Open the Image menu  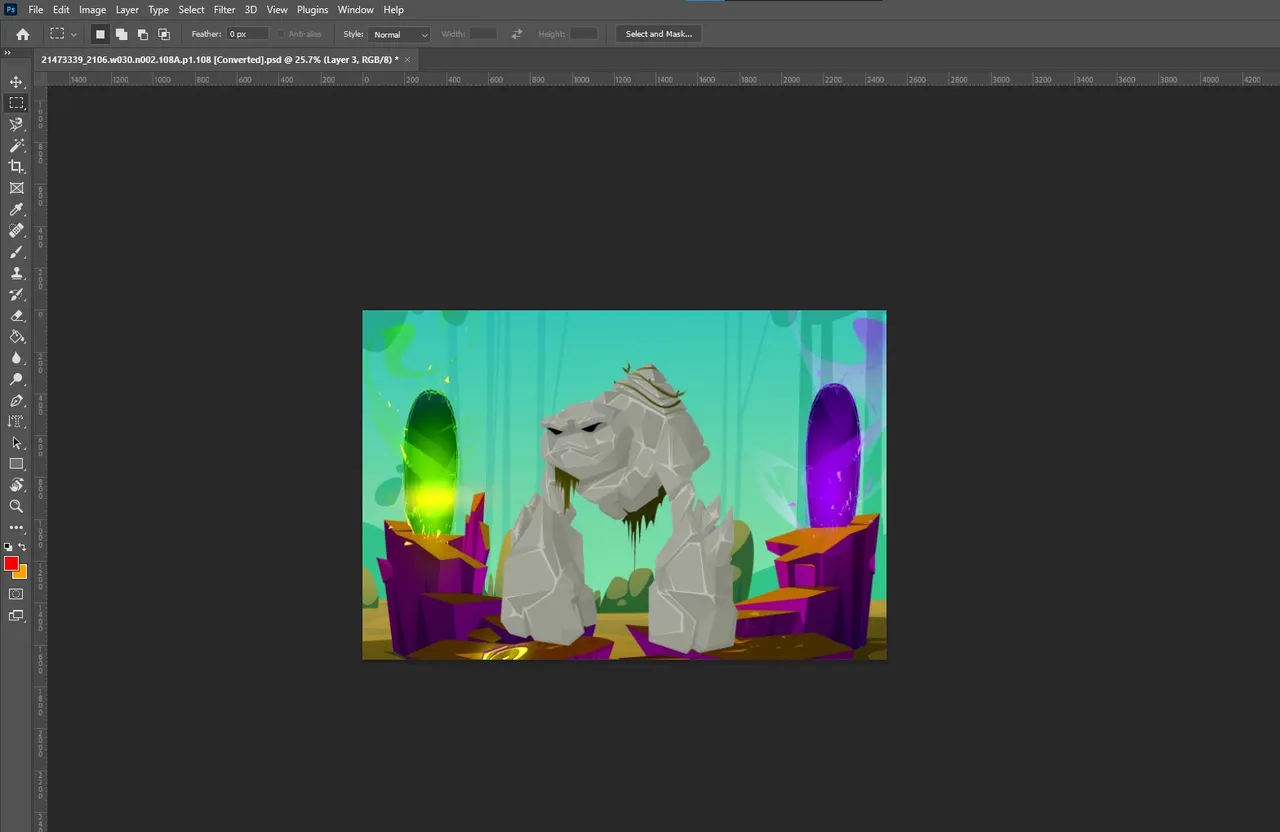click(93, 10)
